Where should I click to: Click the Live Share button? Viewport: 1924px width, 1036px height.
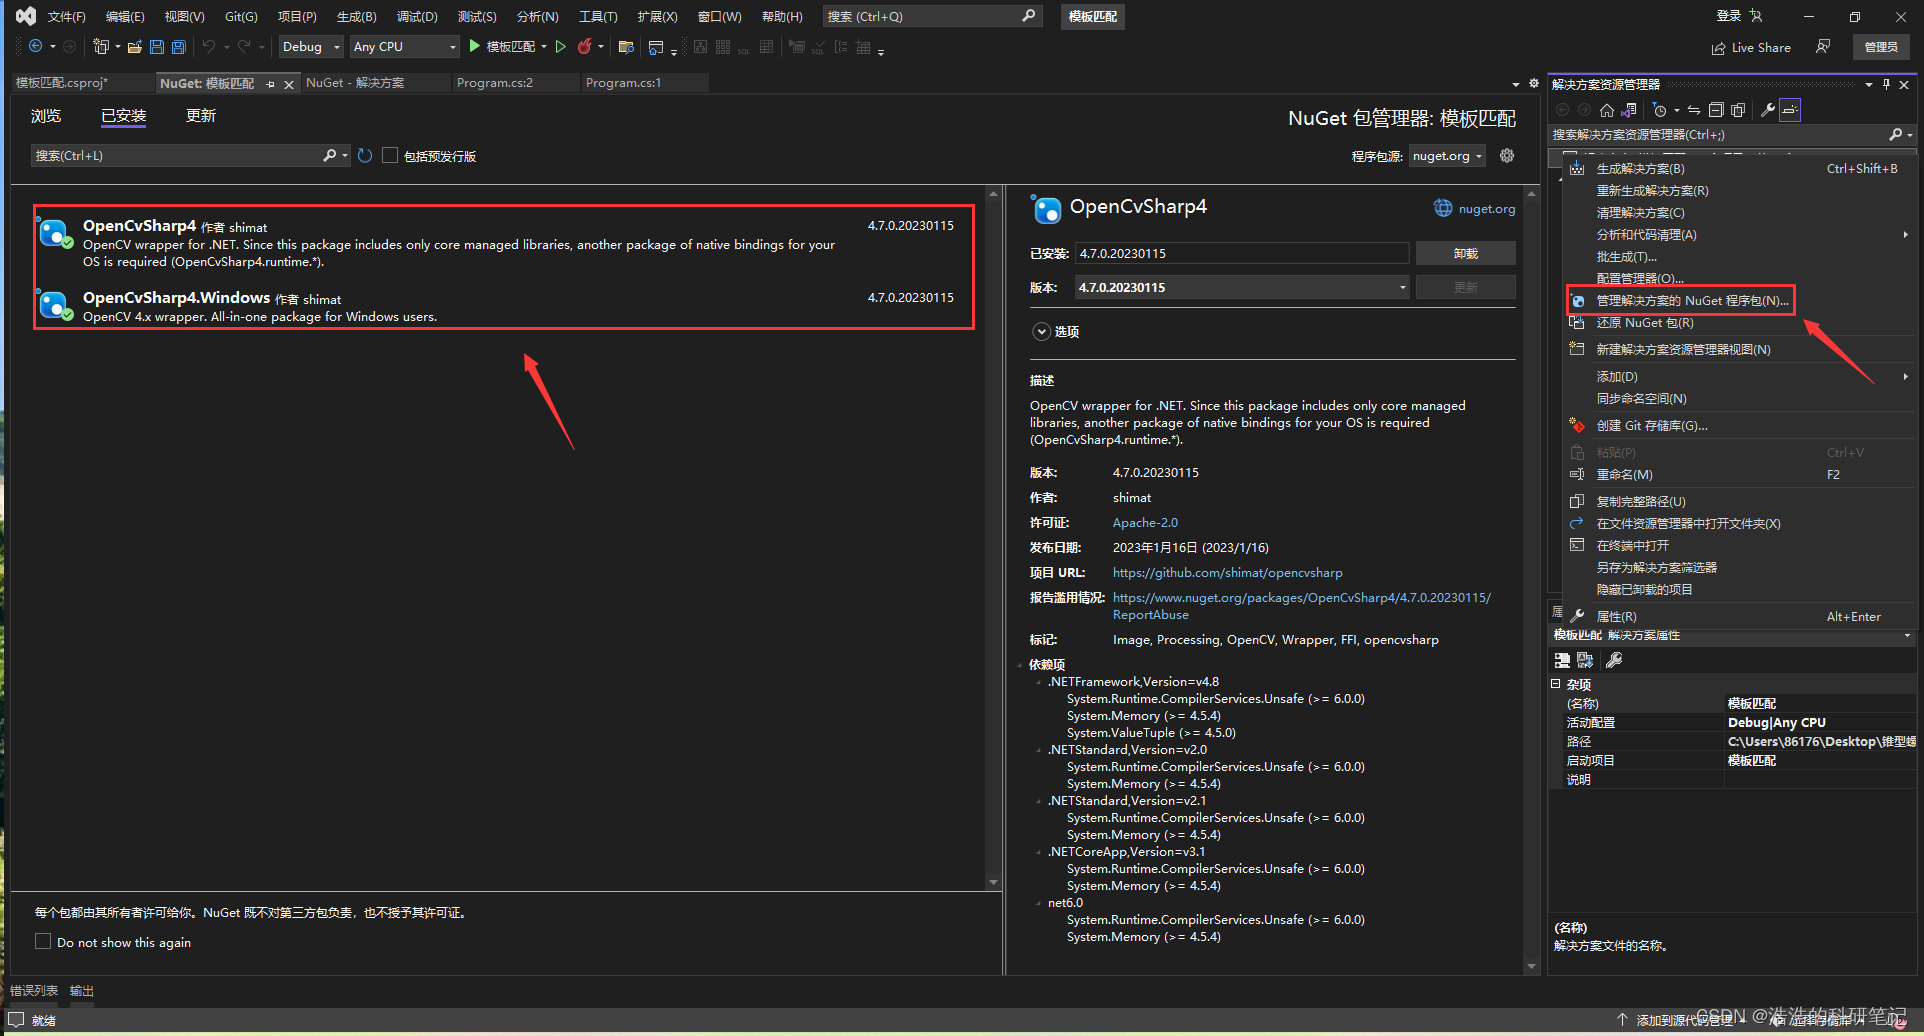click(x=1751, y=47)
